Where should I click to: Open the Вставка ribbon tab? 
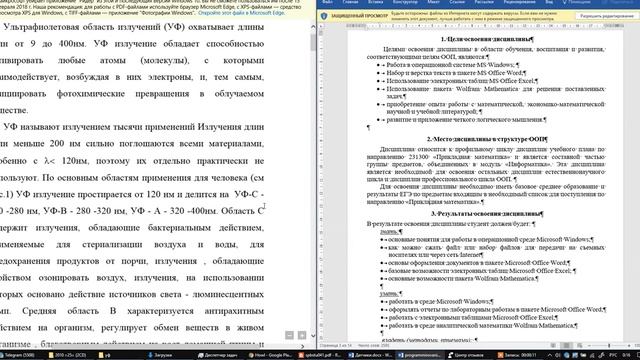tap(375, 2)
